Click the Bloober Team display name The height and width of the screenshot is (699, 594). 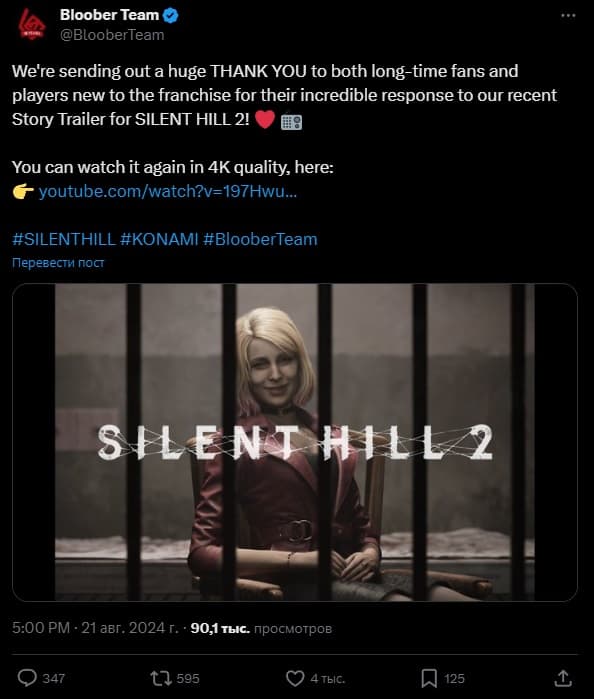pos(109,15)
